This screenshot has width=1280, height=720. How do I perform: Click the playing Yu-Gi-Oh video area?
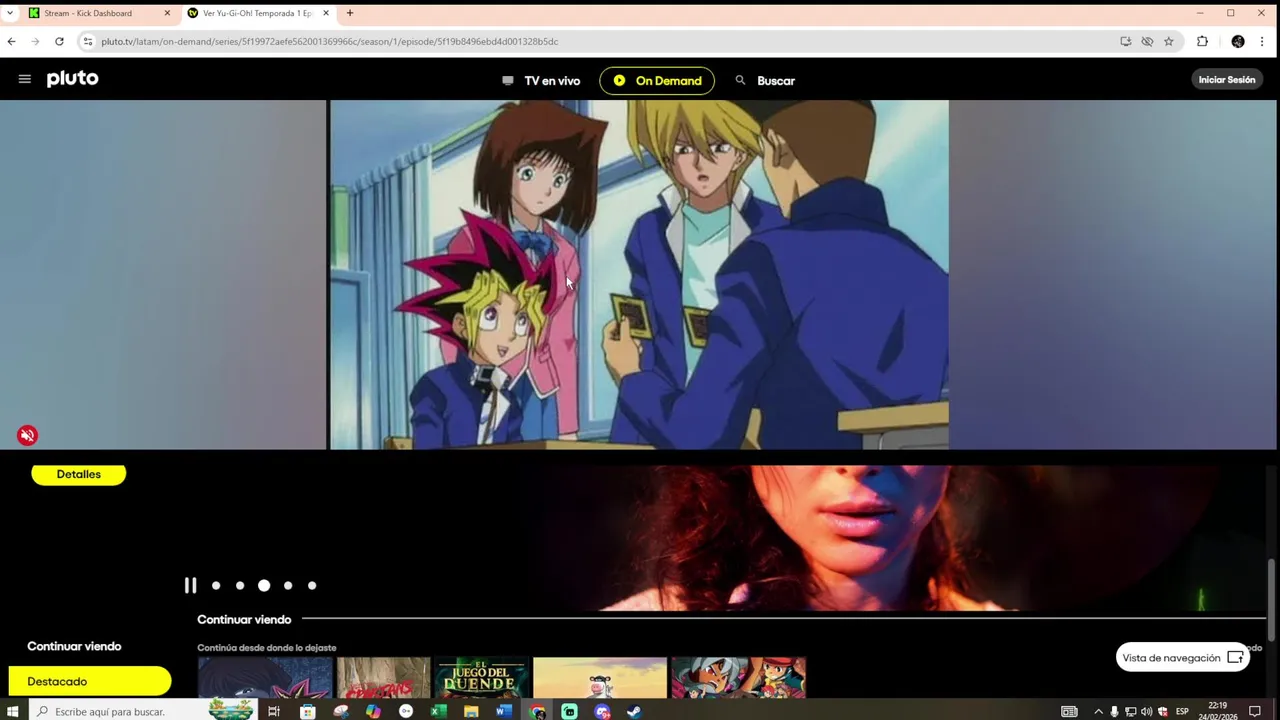point(639,274)
